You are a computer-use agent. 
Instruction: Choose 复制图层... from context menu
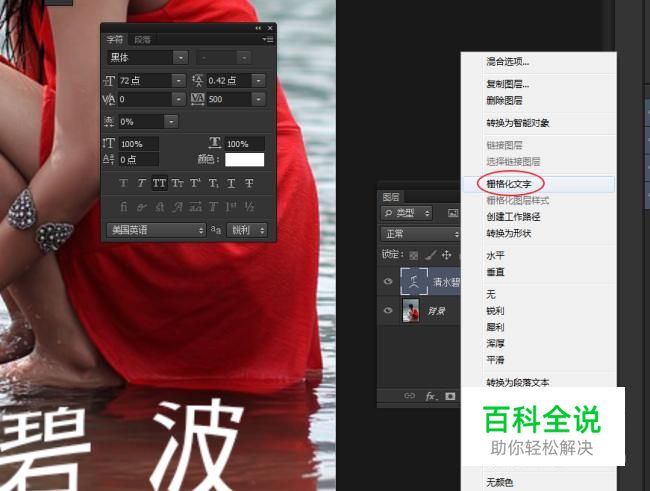point(538,84)
